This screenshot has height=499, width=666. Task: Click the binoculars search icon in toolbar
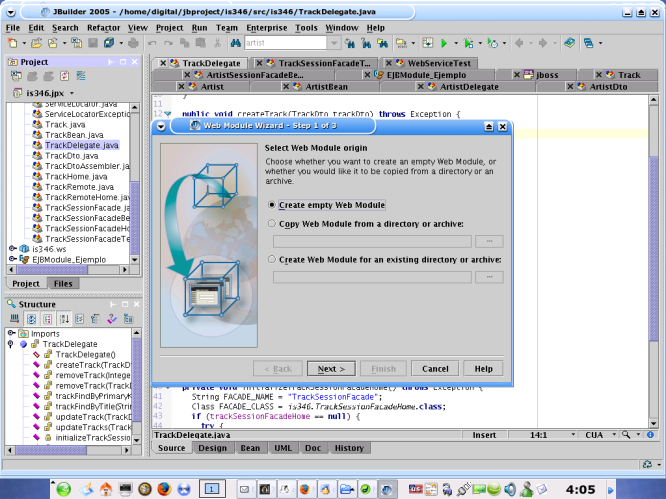pyautogui.click(x=234, y=43)
